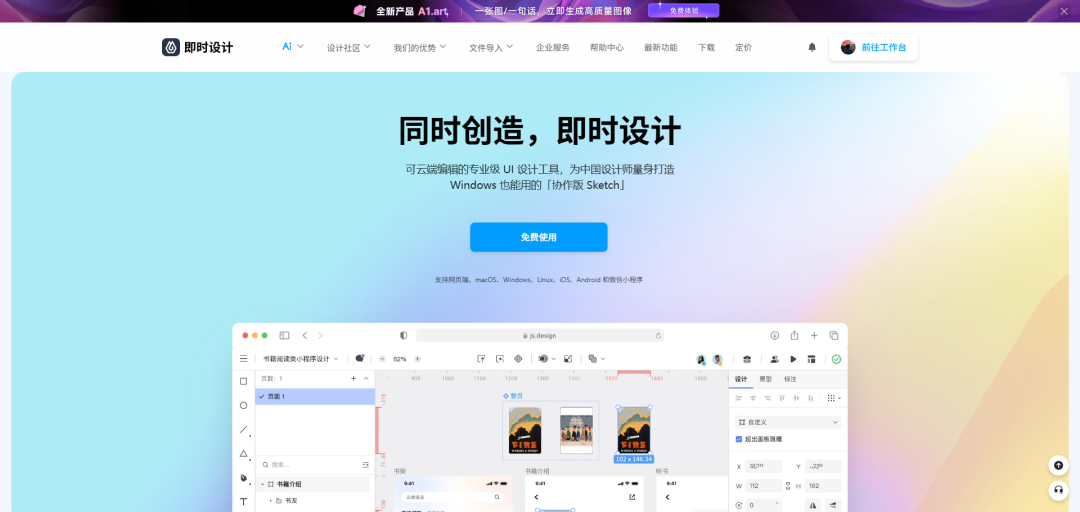1080x512 pixels.
Task: Select the Rectangle tool
Action: click(243, 381)
